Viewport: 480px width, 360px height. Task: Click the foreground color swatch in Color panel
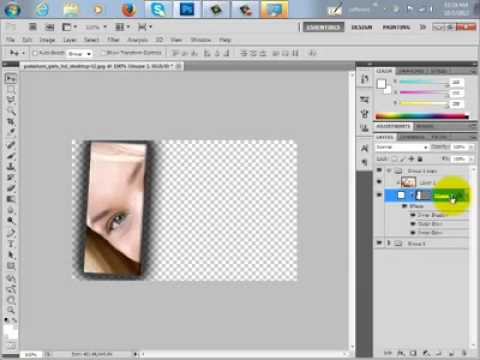click(381, 84)
